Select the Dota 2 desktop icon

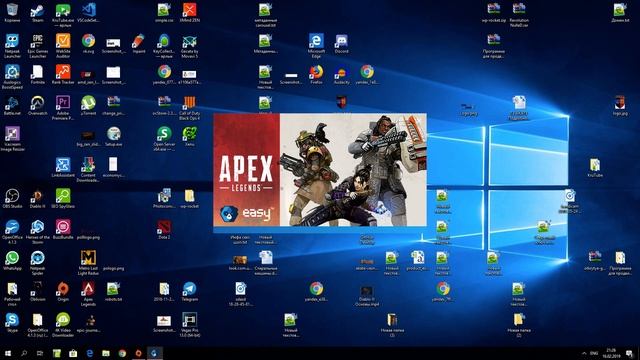[x=164, y=229]
